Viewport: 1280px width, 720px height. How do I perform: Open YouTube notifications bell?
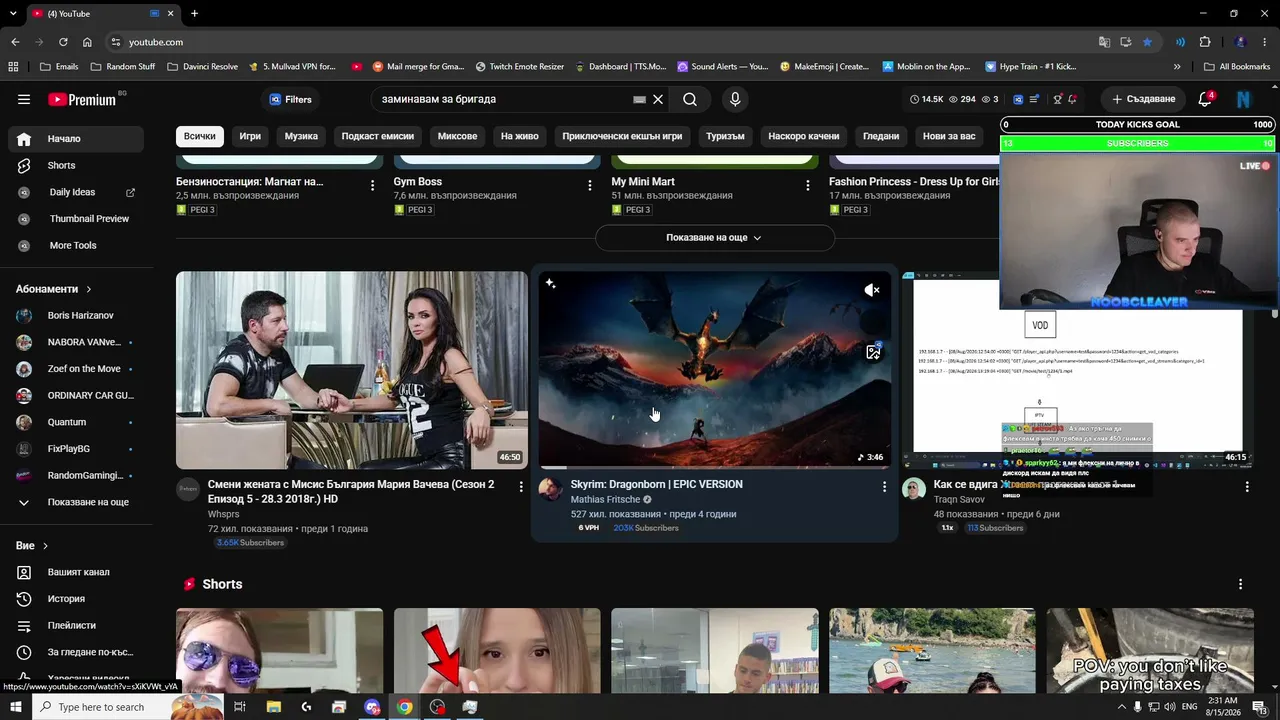point(1205,99)
